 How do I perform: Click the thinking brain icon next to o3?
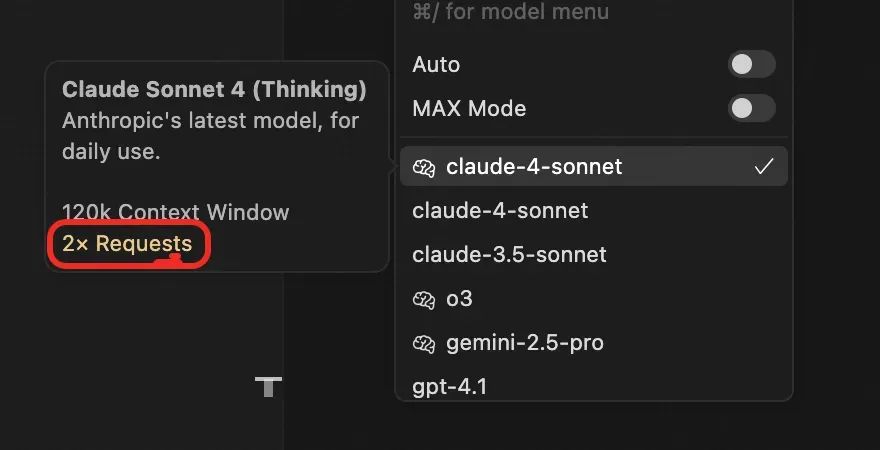[x=424, y=299]
